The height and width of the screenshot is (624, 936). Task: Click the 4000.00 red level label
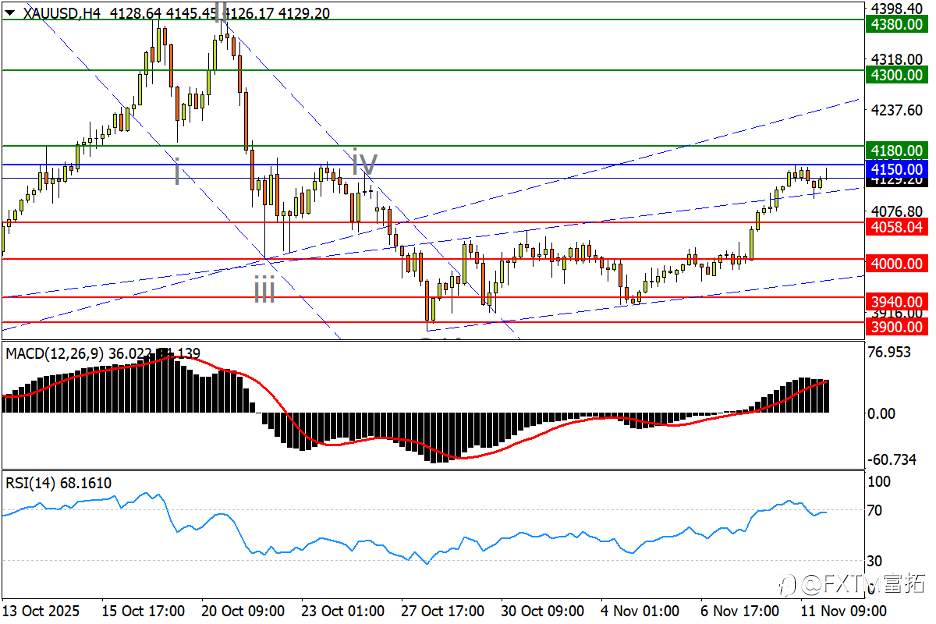897,263
